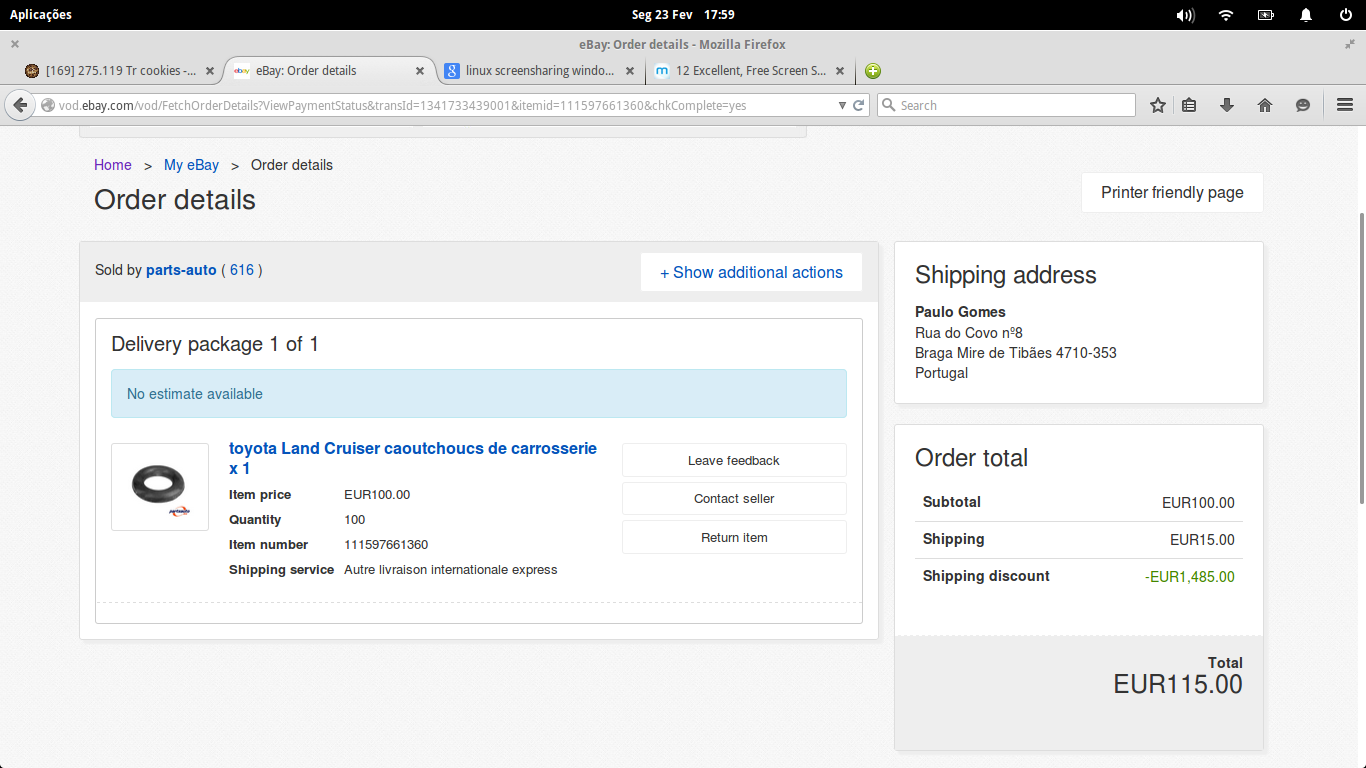This screenshot has height=768, width=1366.
Task: Open the downloads arrow icon
Action: [1227, 105]
